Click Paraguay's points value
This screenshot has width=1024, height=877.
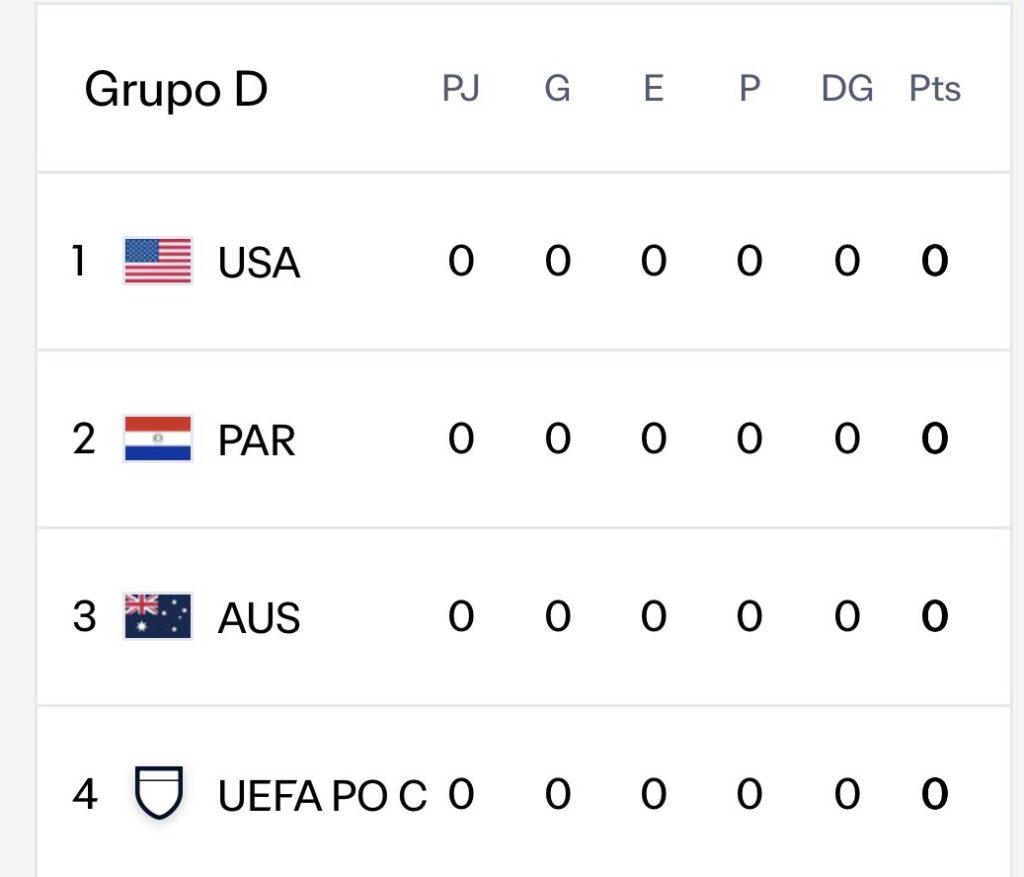[x=934, y=439]
